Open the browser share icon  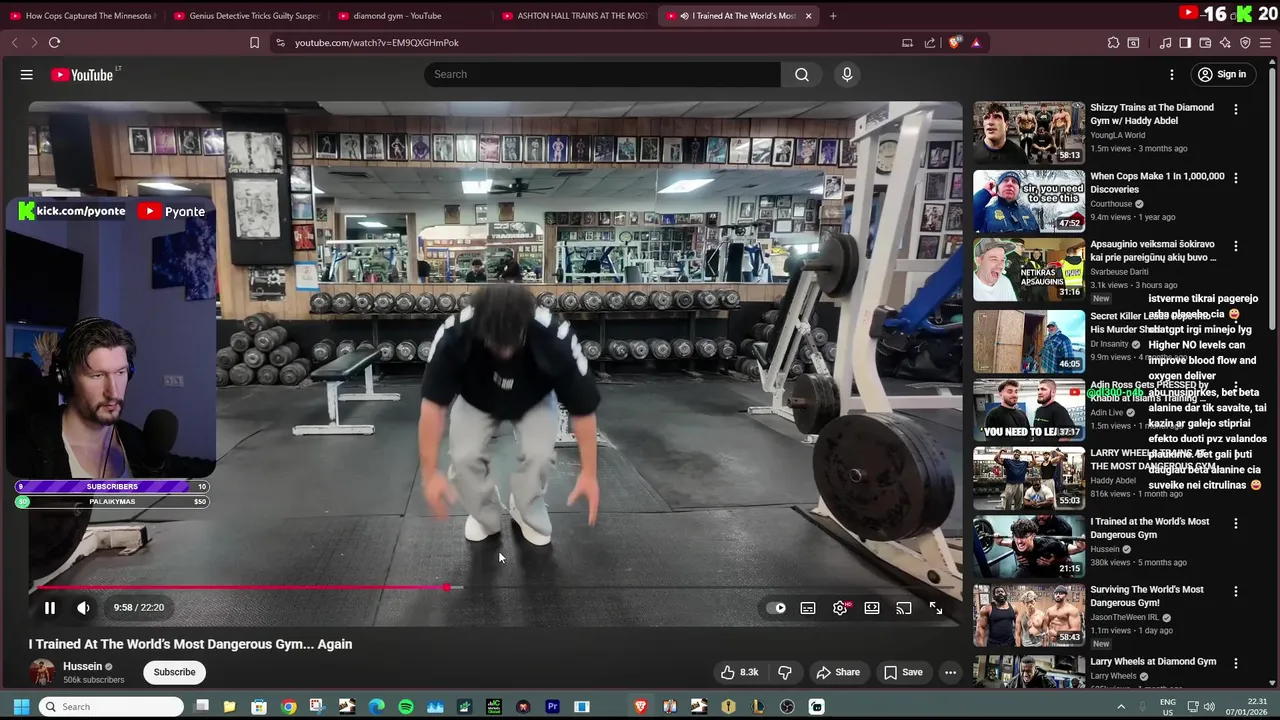(930, 43)
